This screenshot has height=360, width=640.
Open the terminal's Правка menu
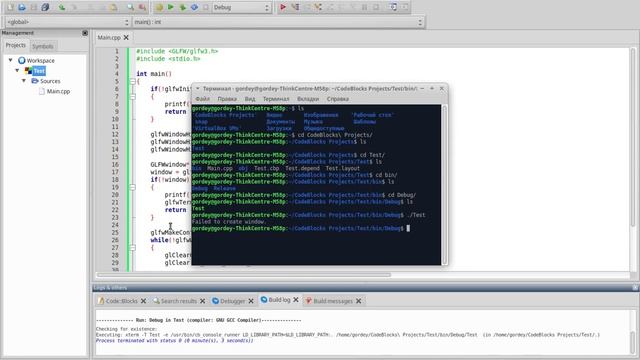[x=227, y=99]
